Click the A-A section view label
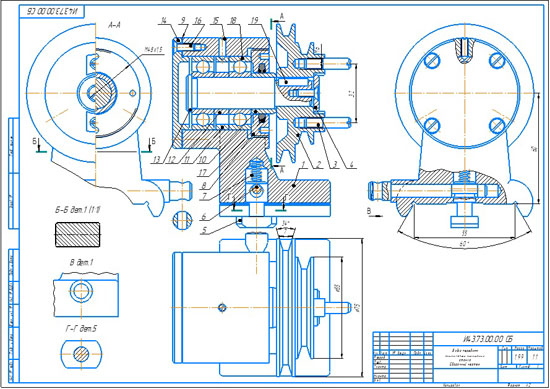 point(115,25)
